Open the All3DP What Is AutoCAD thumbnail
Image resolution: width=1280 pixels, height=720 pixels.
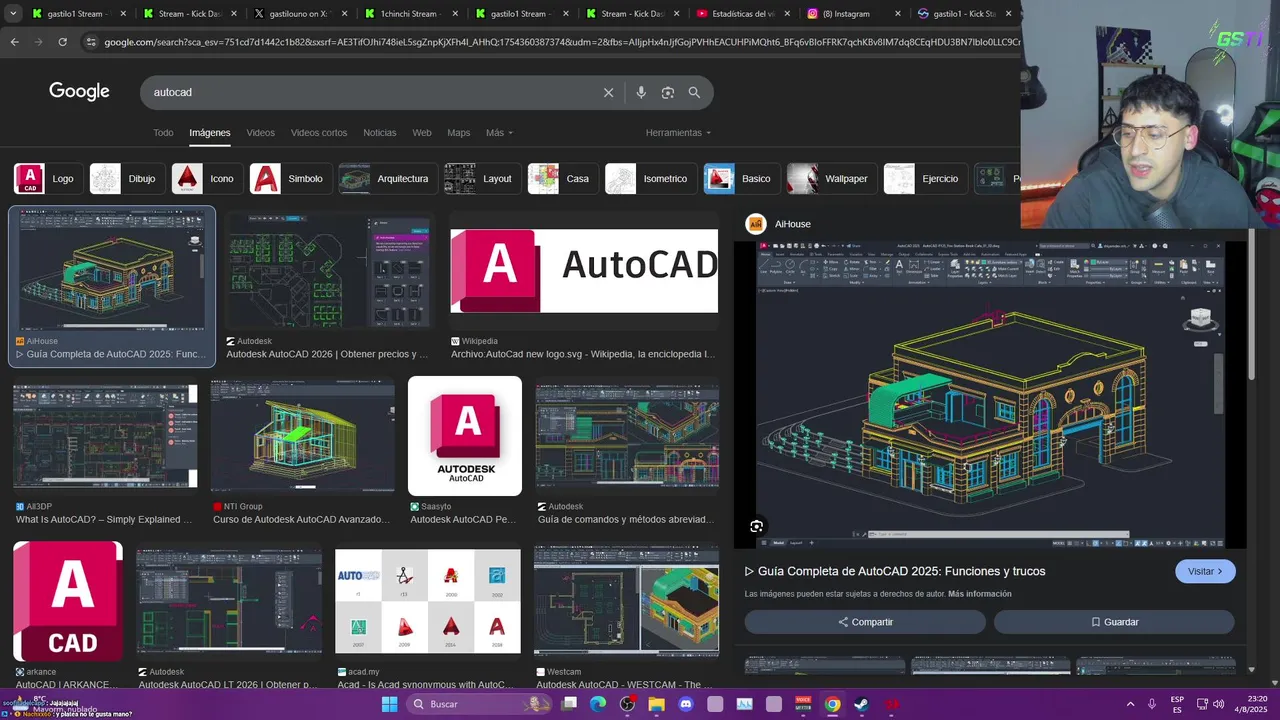pos(105,436)
